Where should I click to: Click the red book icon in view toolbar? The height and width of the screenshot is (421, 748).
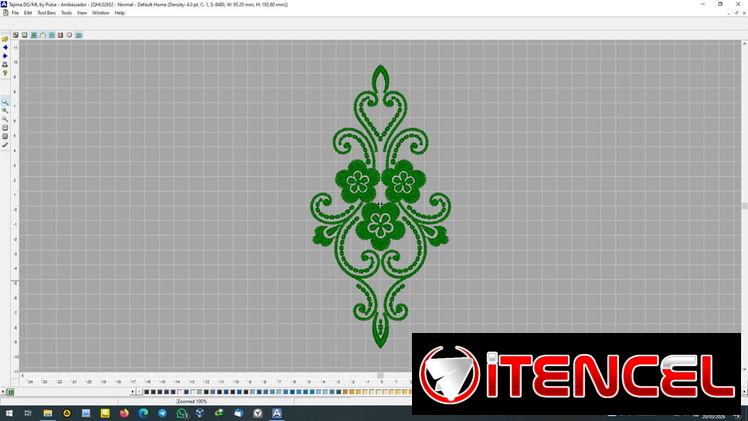tap(61, 35)
